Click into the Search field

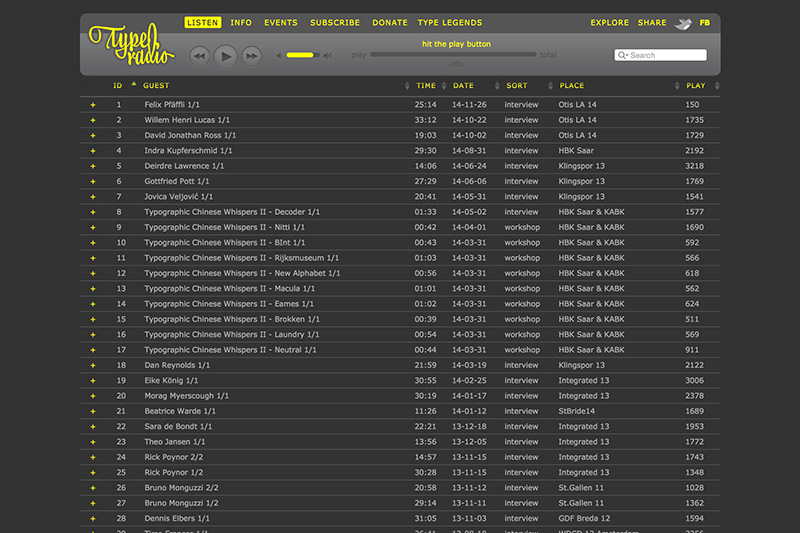click(661, 55)
